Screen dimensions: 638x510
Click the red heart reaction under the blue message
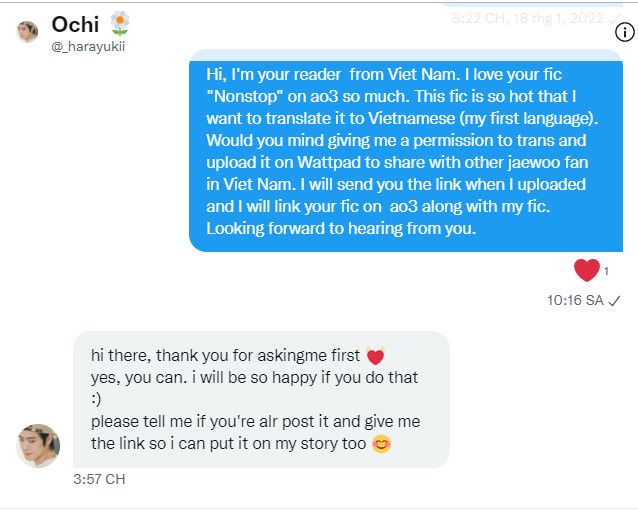pos(586,270)
